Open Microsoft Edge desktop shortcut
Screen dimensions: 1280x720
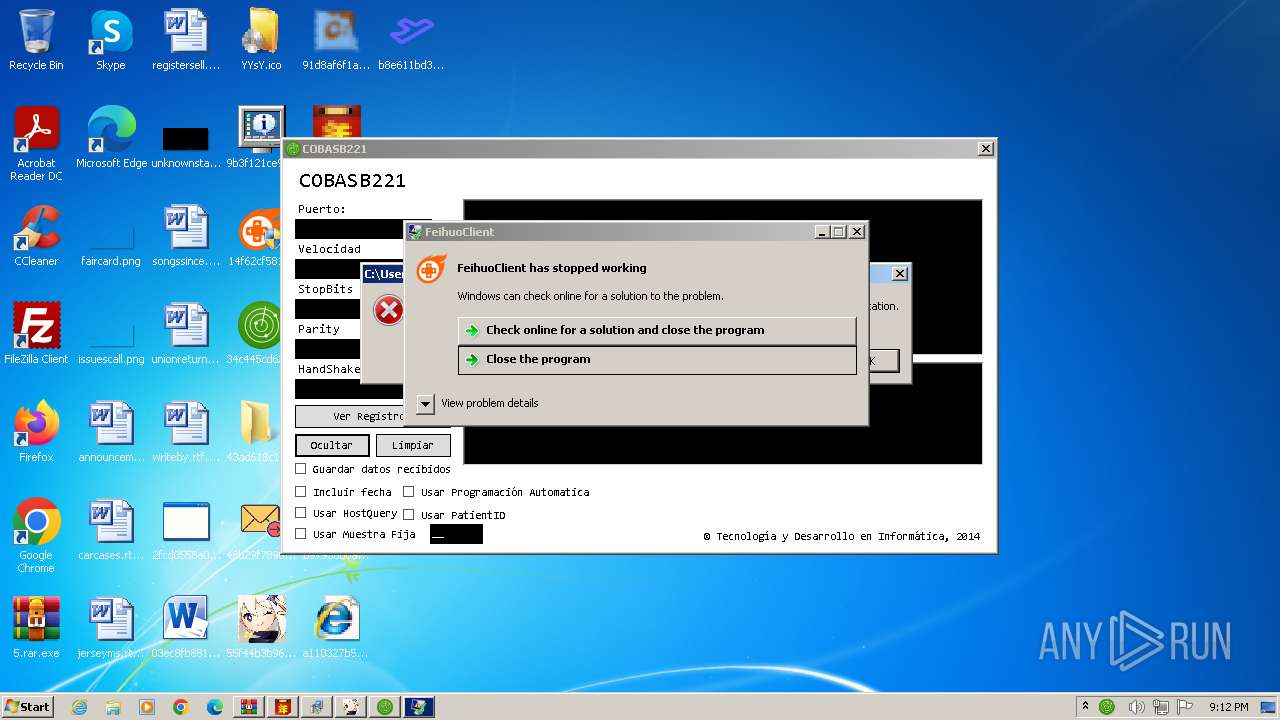(111, 137)
